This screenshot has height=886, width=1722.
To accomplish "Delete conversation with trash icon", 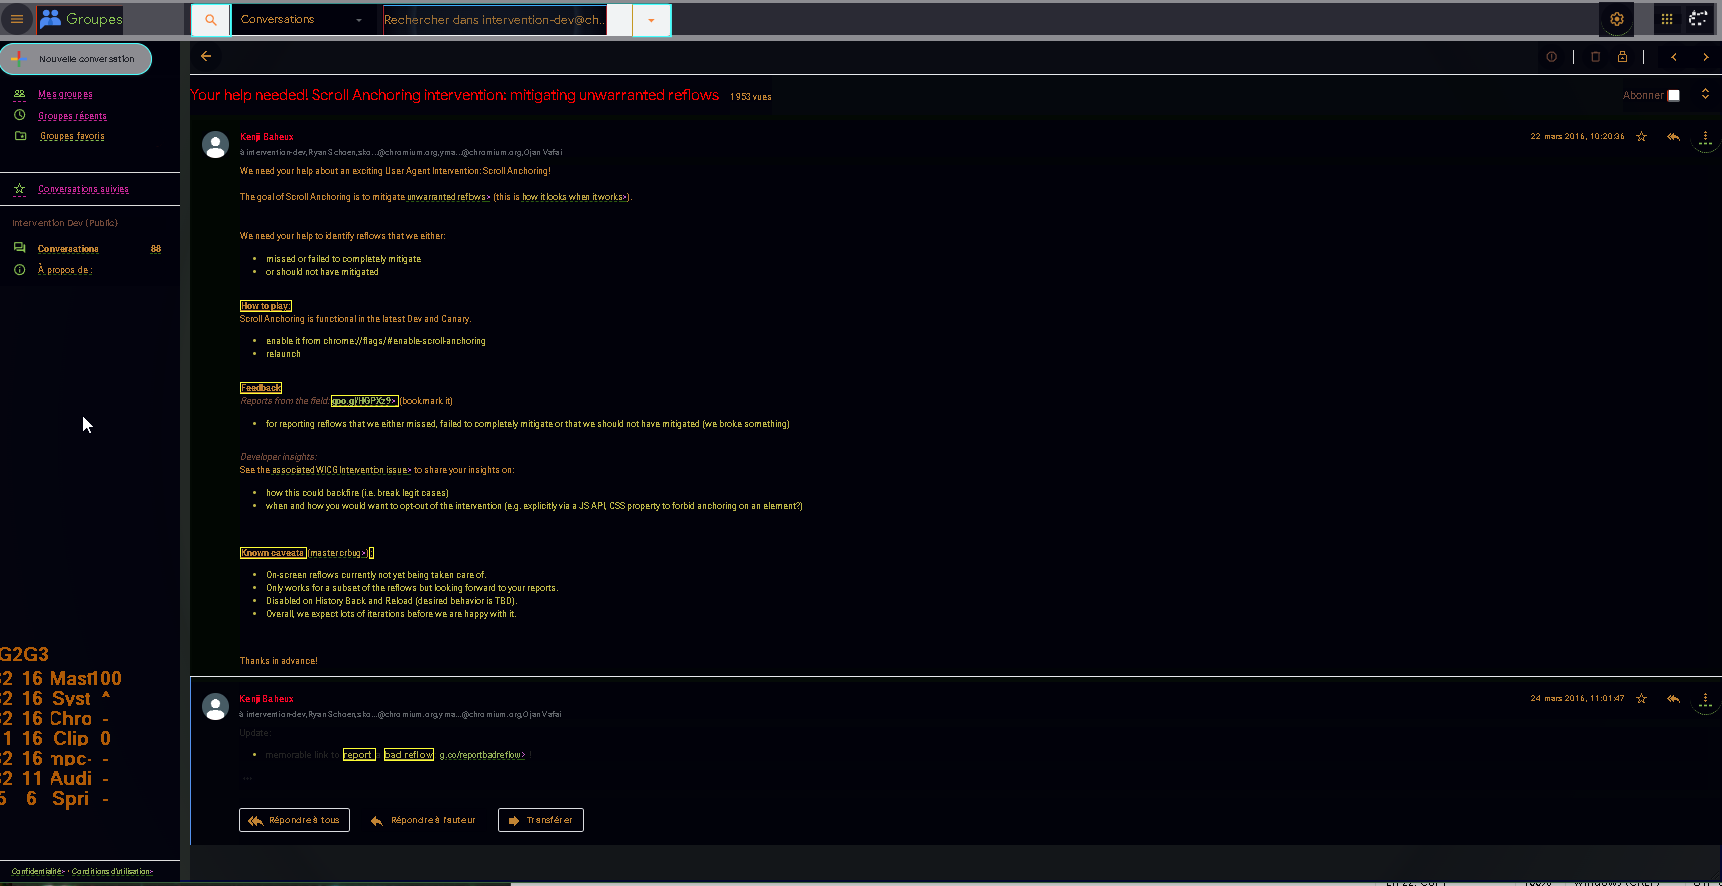I will 1595,57.
